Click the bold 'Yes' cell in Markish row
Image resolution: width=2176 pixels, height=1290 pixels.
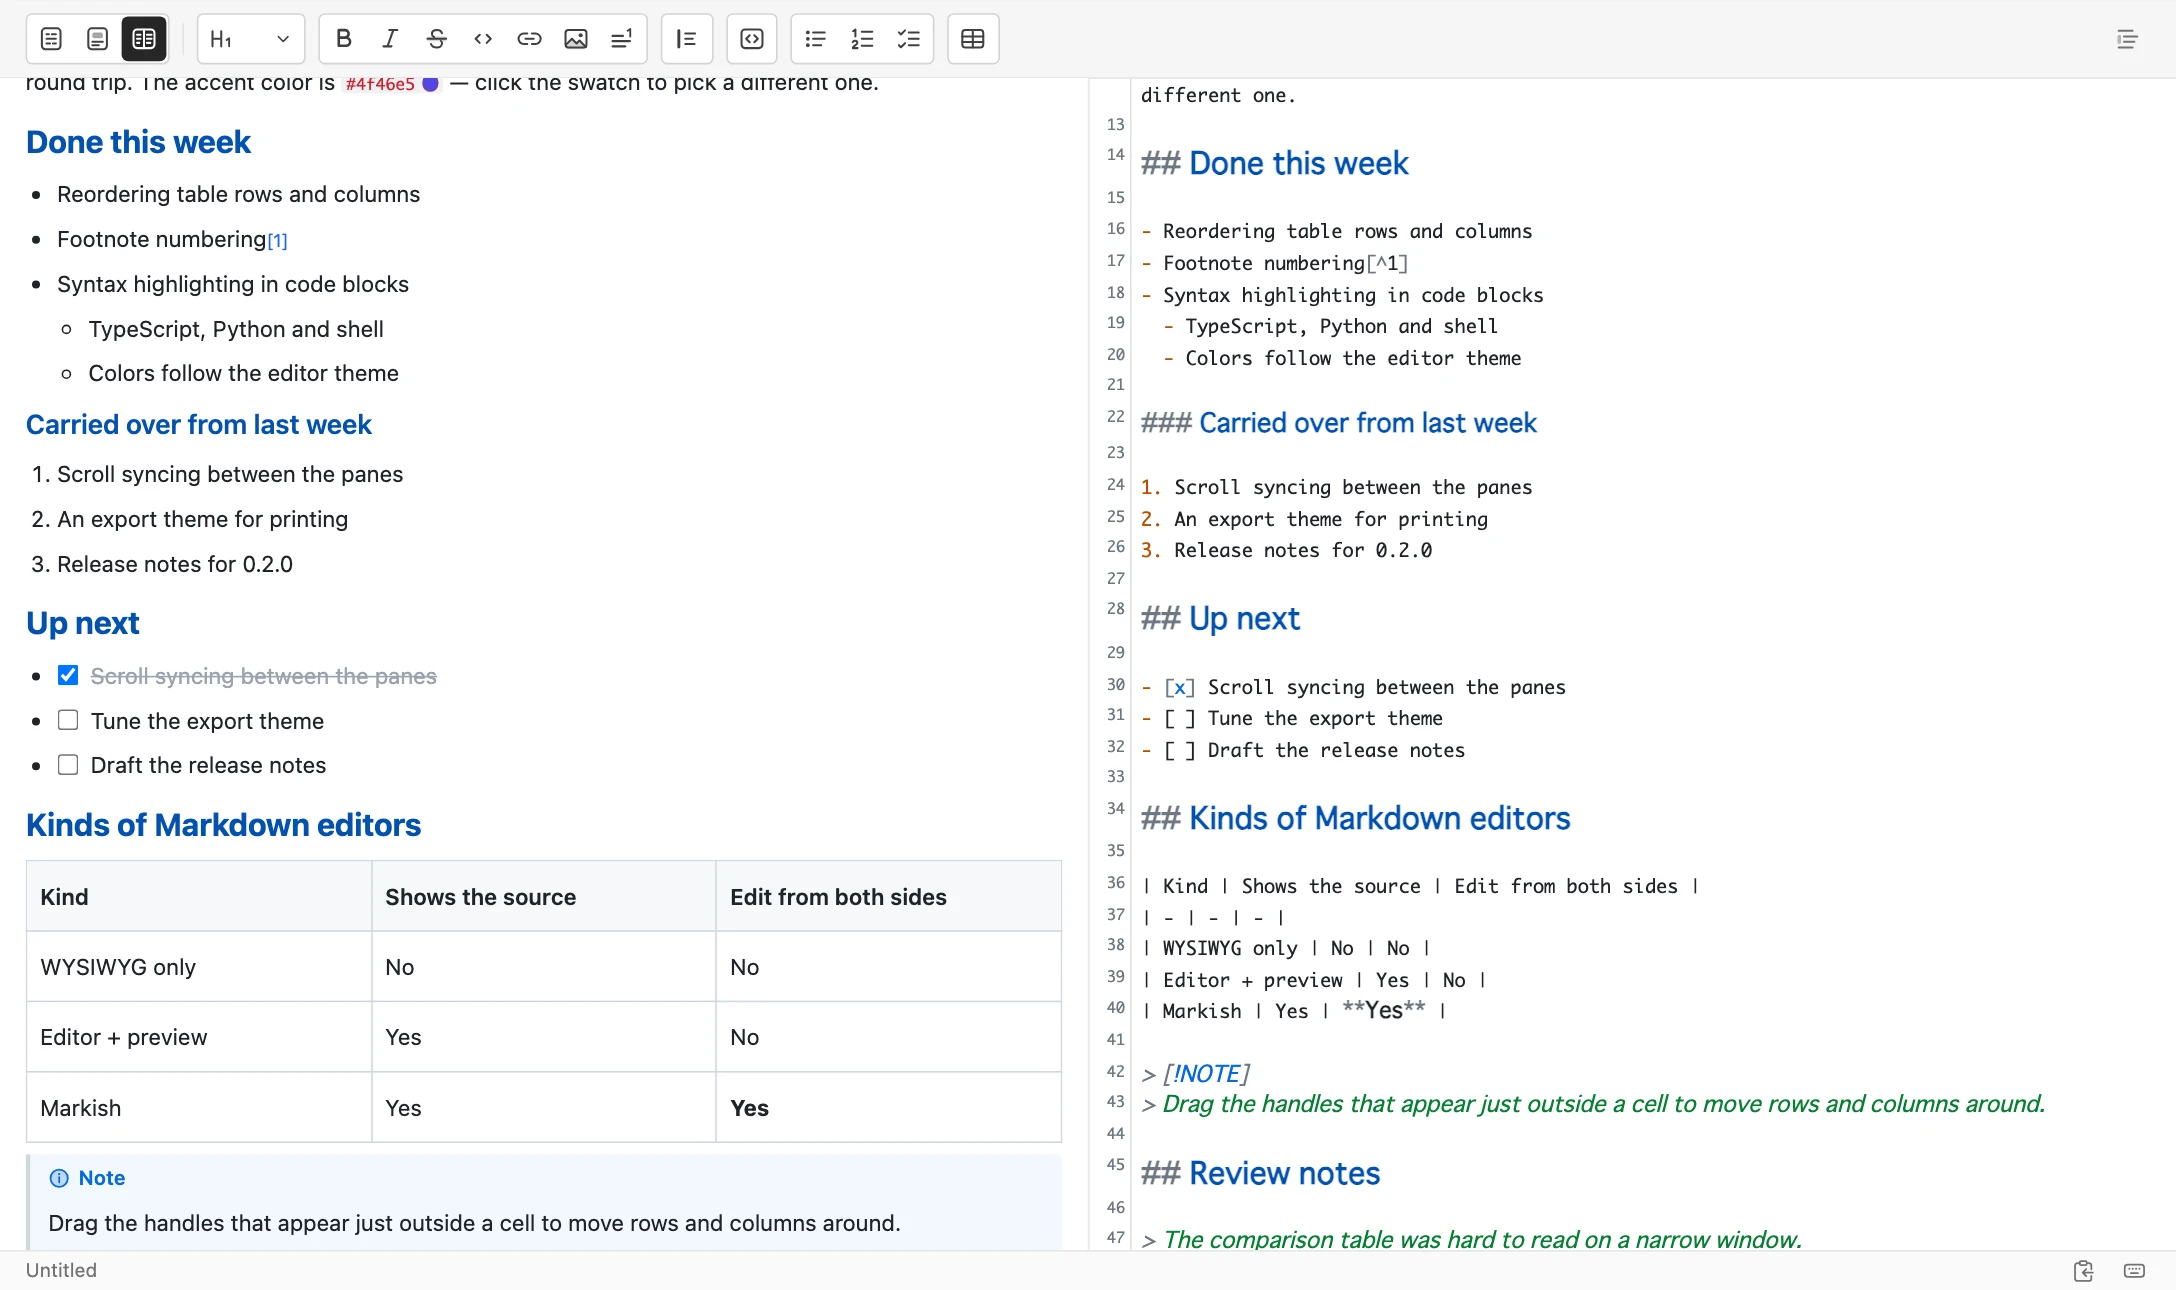click(889, 1108)
